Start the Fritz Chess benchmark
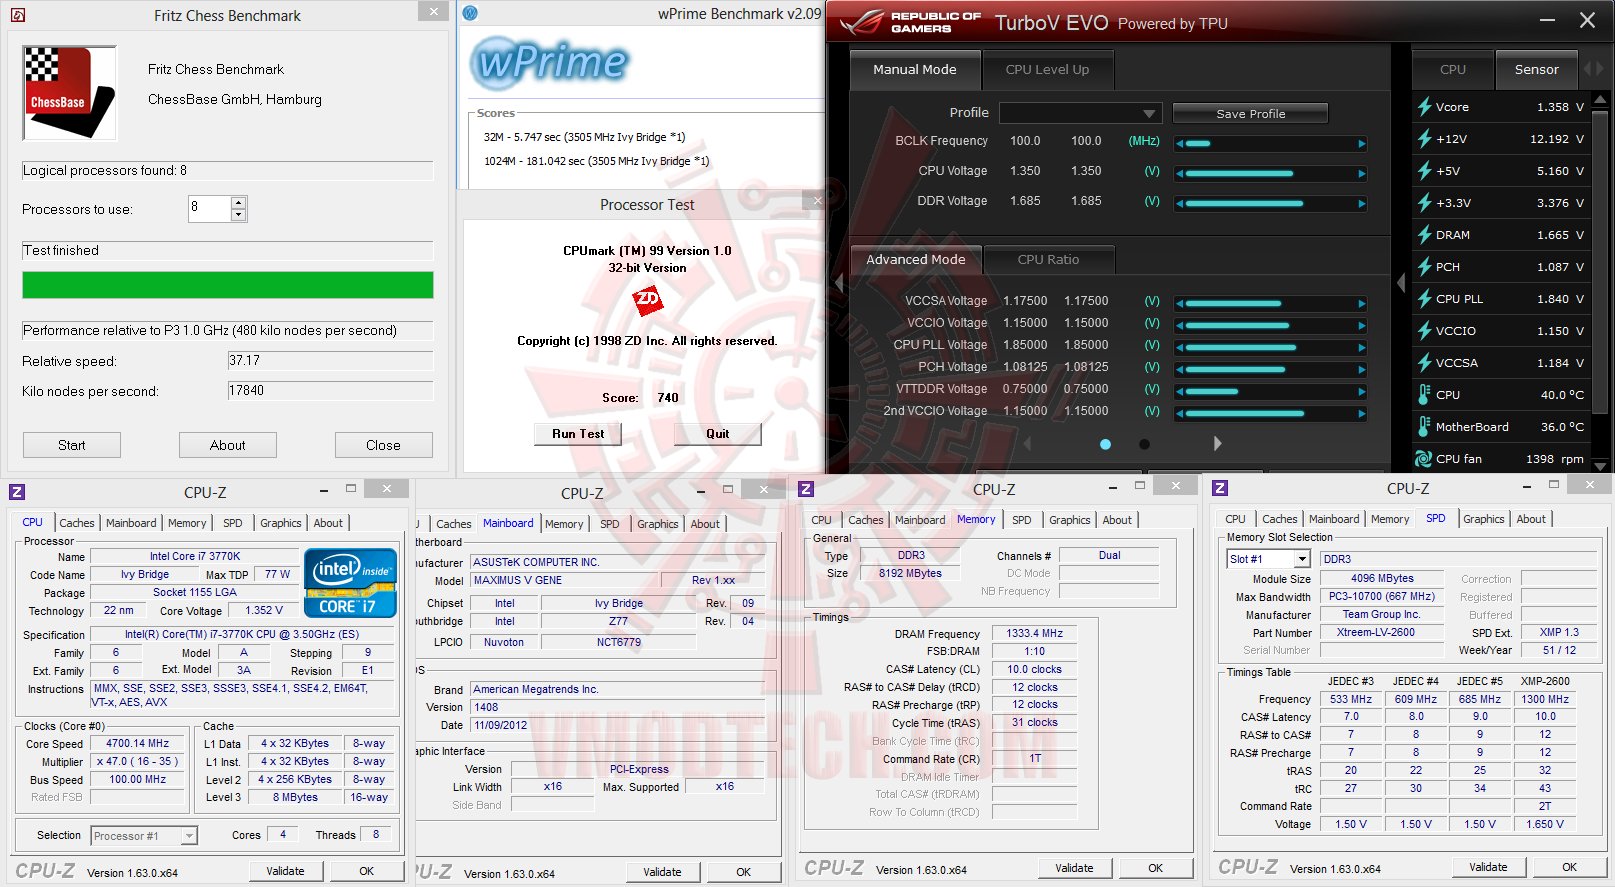This screenshot has height=887, width=1615. [72, 445]
